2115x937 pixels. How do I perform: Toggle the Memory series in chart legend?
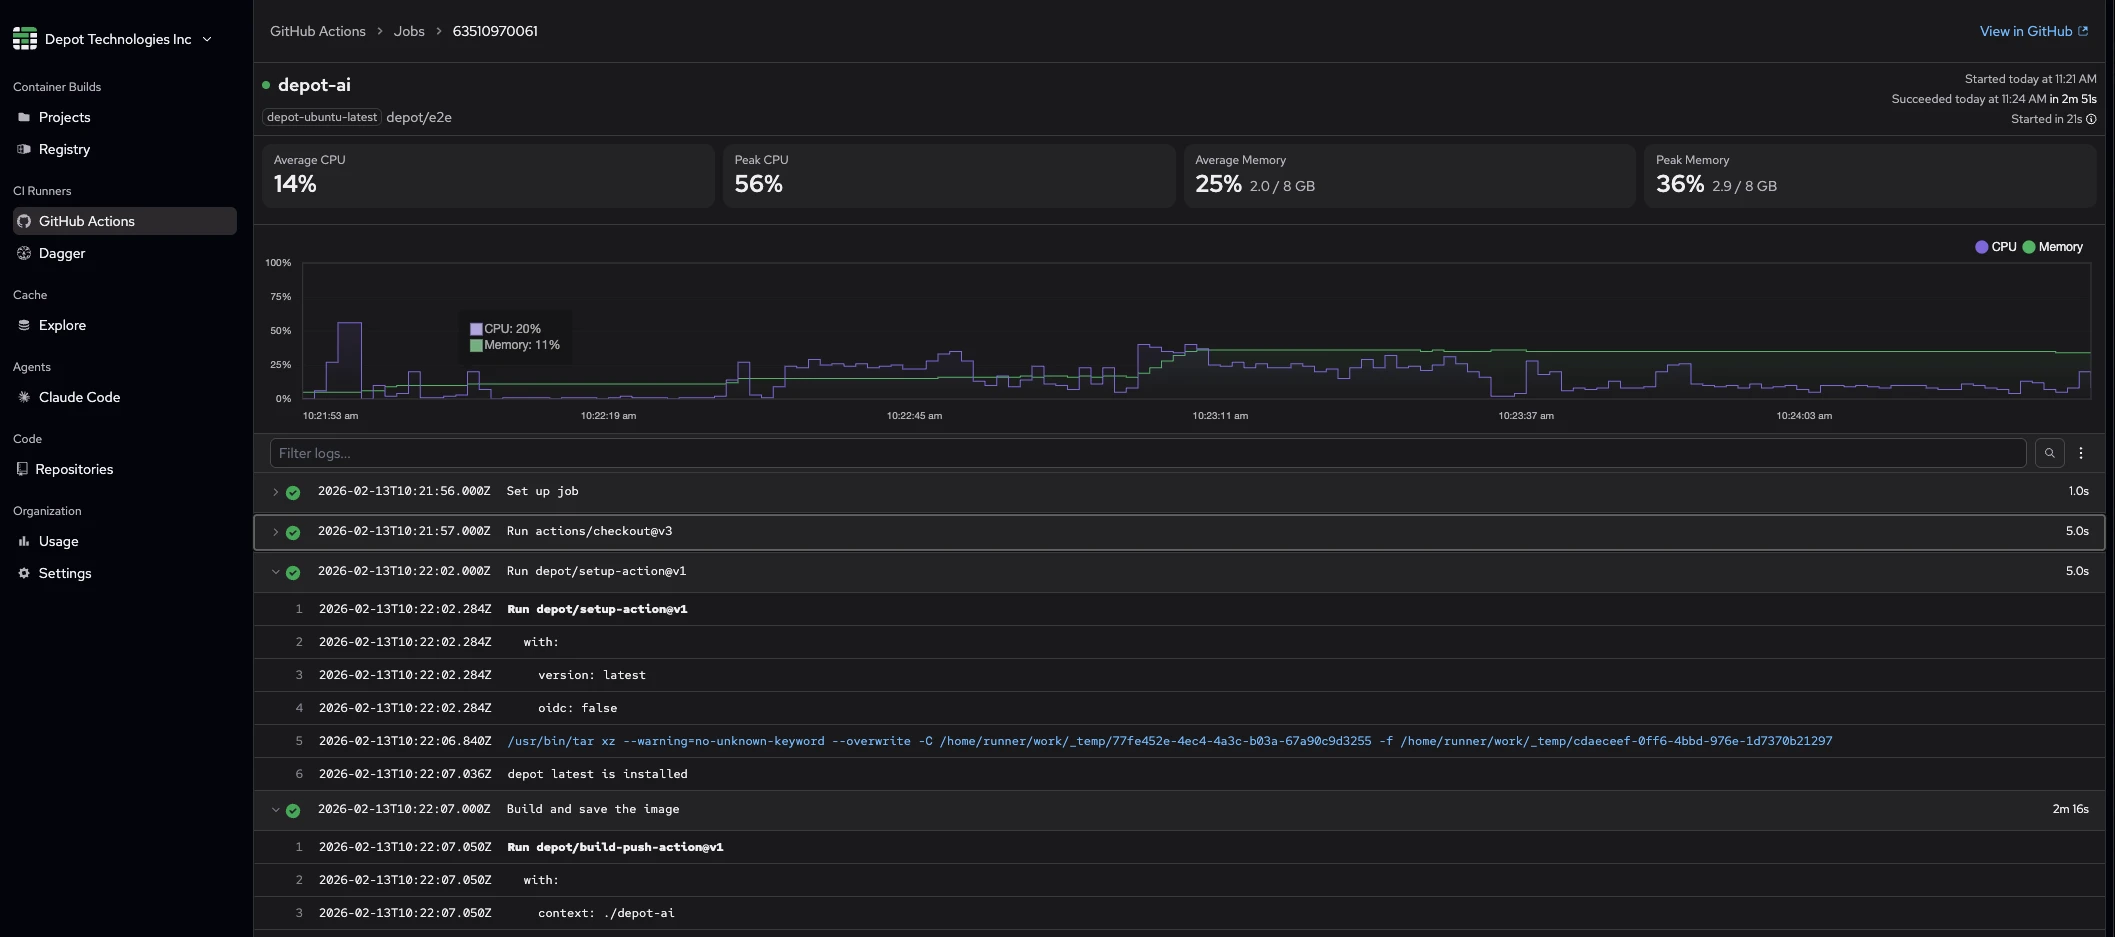[2052, 247]
